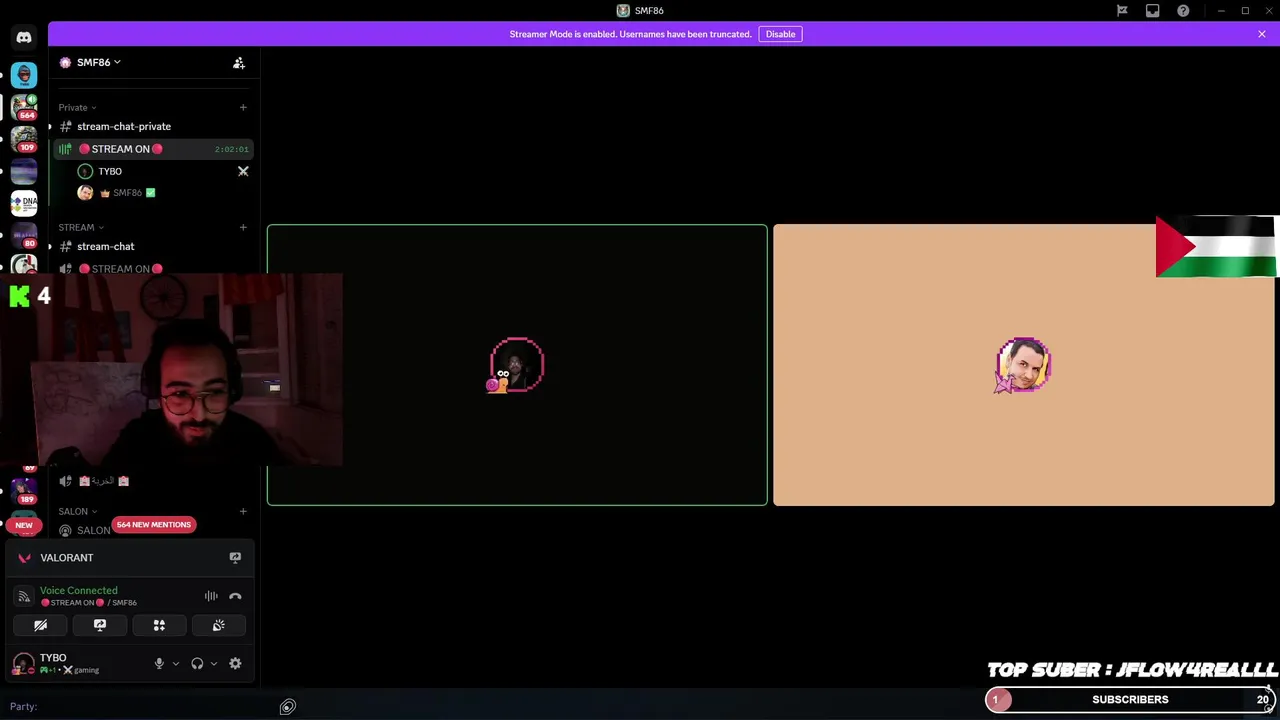This screenshot has width=1280, height=720.
Task: Deafen with the headphones icon
Action: tap(197, 664)
